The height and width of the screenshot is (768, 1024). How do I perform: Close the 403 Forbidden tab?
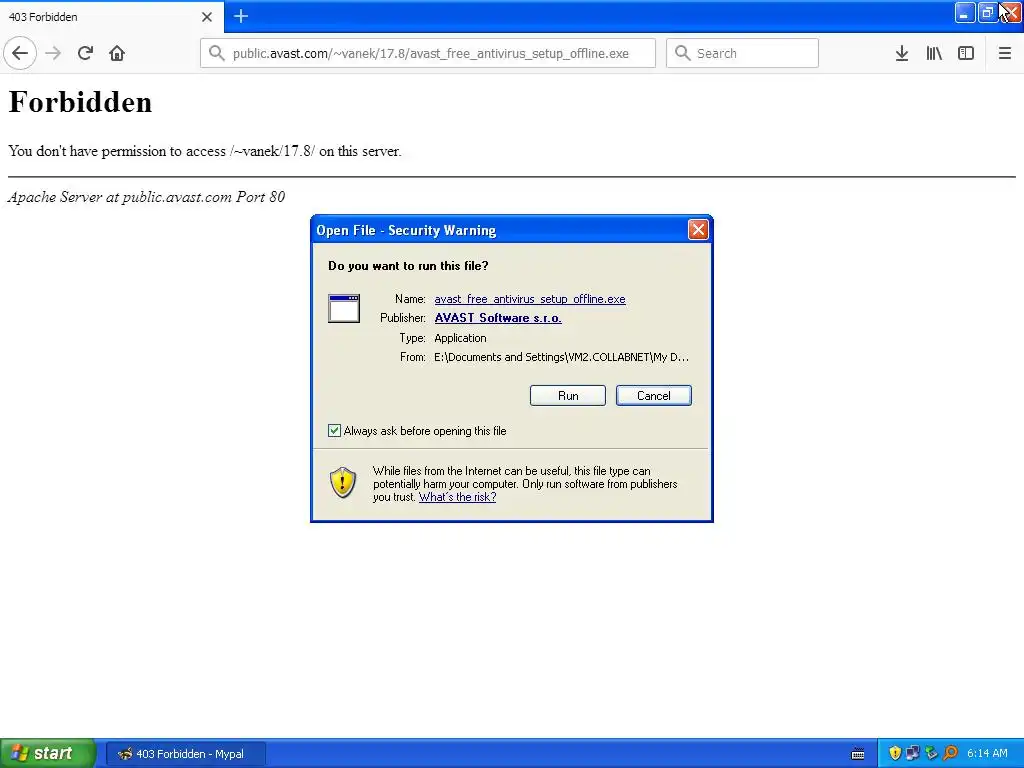coord(207,17)
